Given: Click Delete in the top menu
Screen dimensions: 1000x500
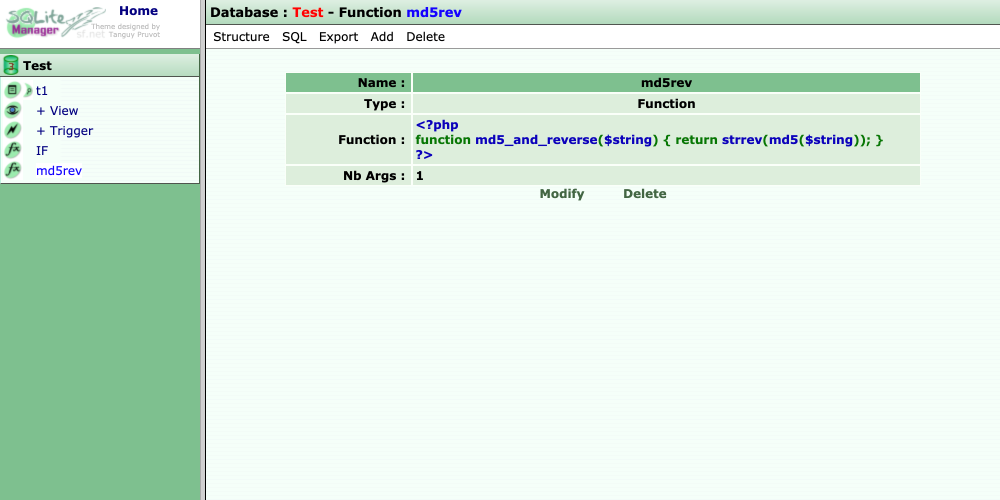Looking at the screenshot, I should [x=425, y=37].
